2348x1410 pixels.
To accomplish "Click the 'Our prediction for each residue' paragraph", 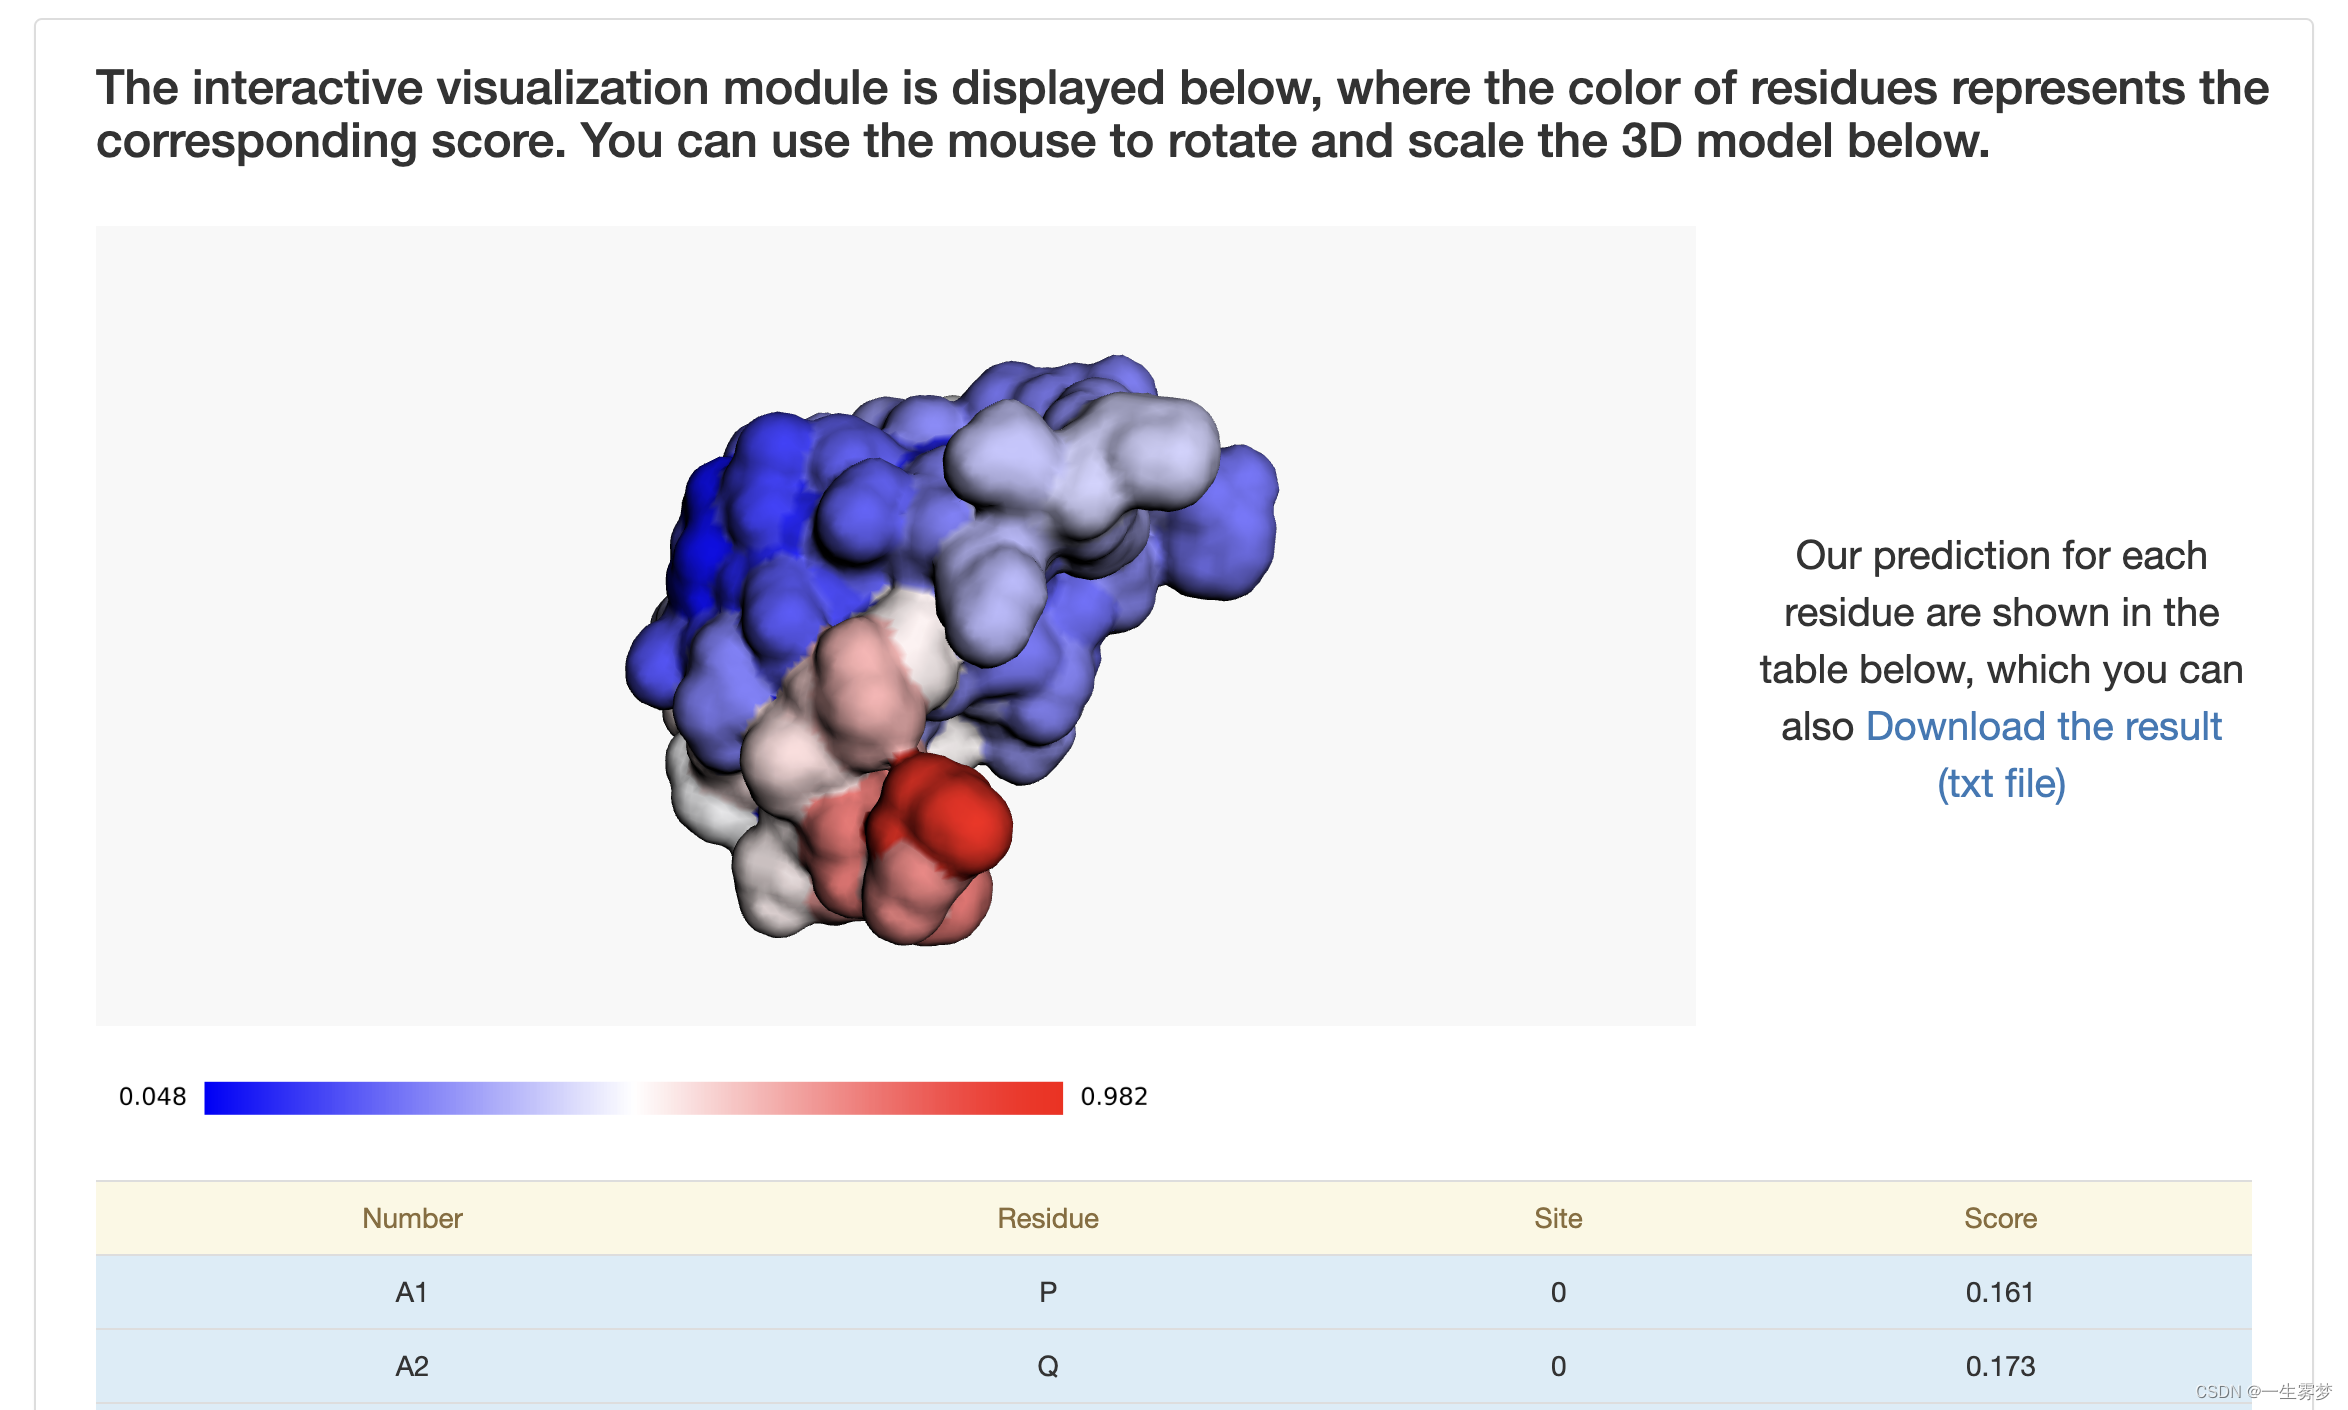I will [2001, 669].
